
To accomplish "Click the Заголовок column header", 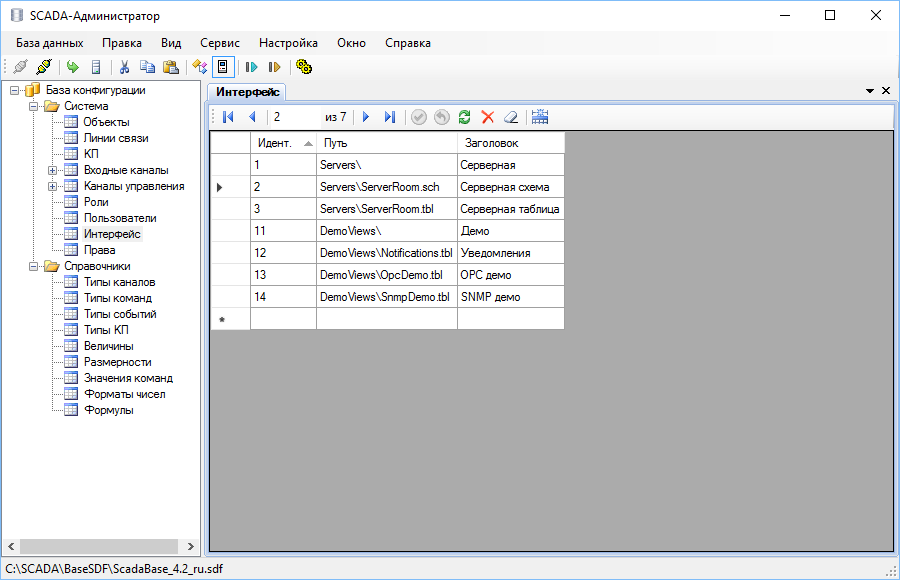I will (511, 143).
